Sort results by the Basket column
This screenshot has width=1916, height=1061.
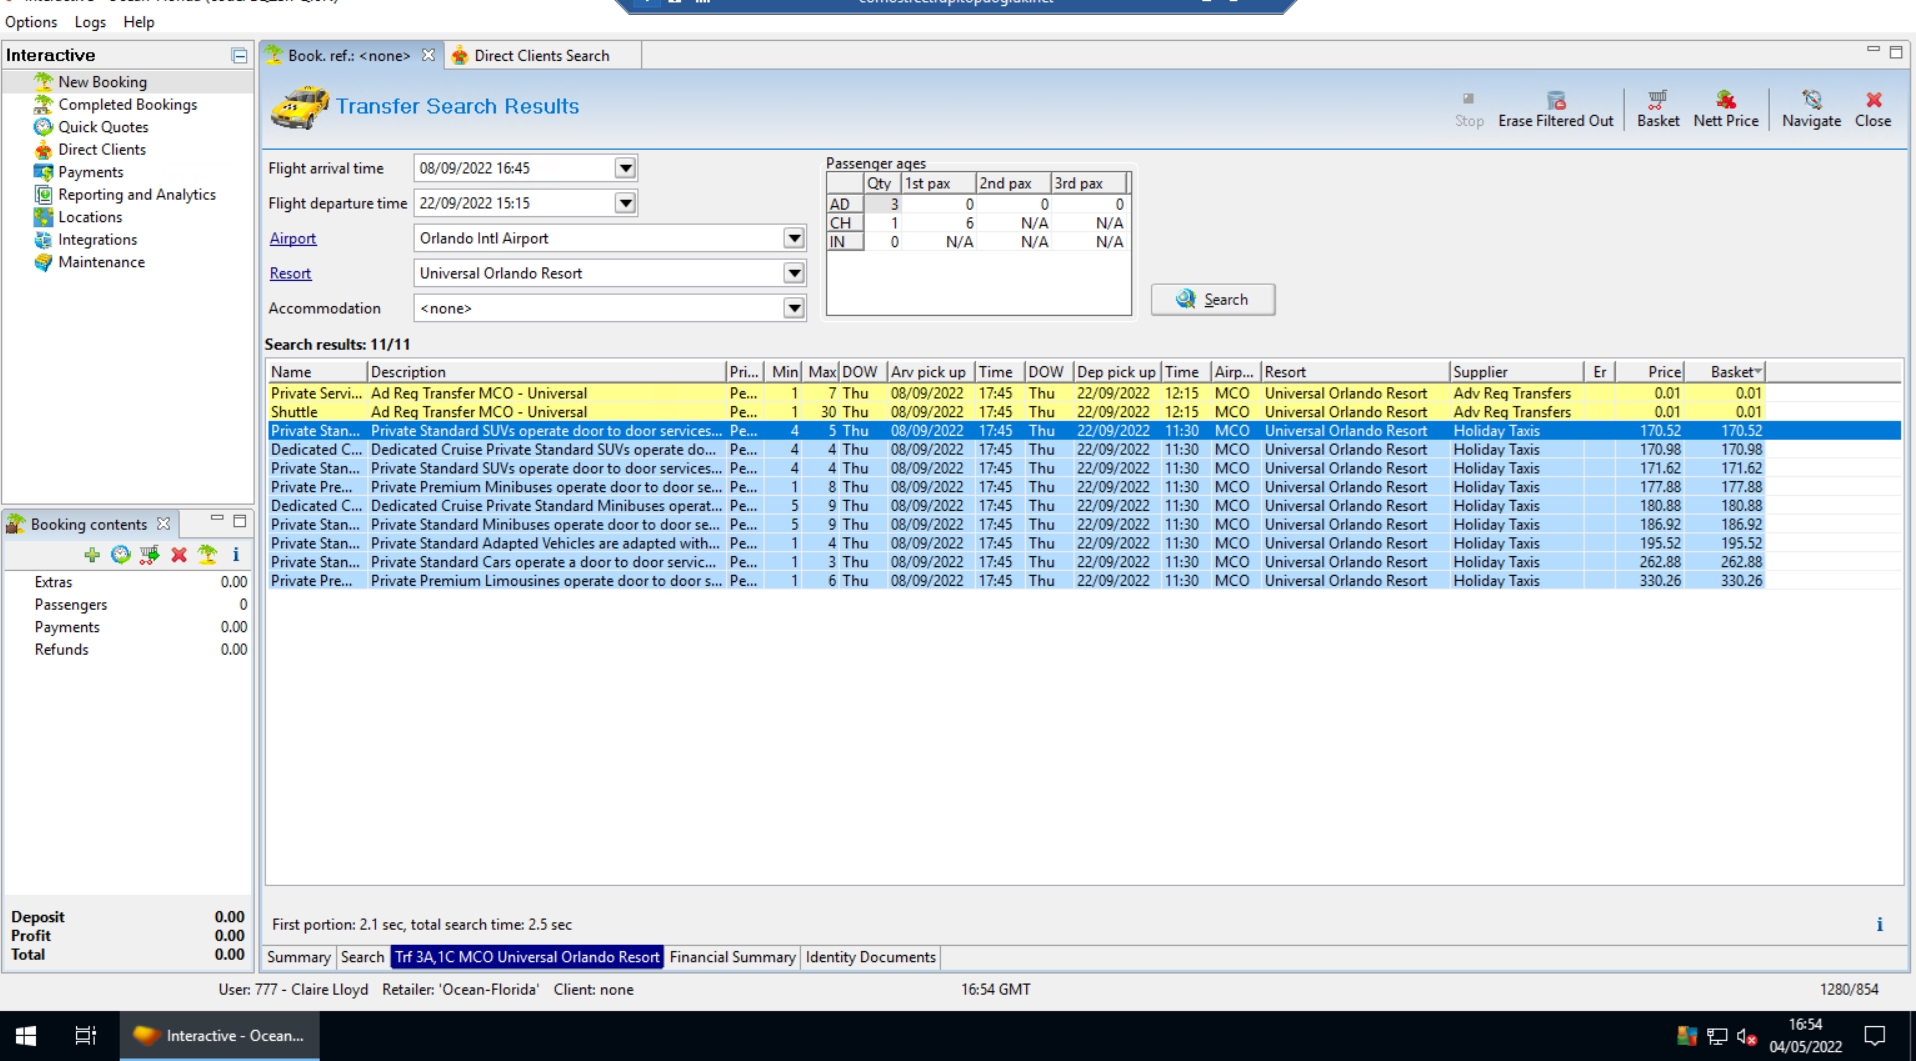(1725, 372)
